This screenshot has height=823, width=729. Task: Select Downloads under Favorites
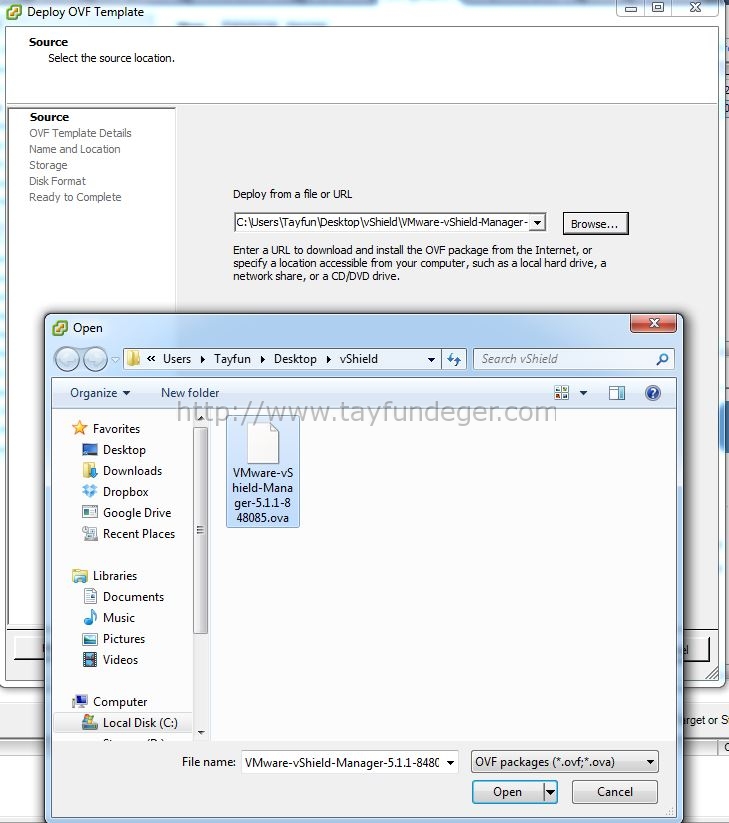(x=132, y=471)
